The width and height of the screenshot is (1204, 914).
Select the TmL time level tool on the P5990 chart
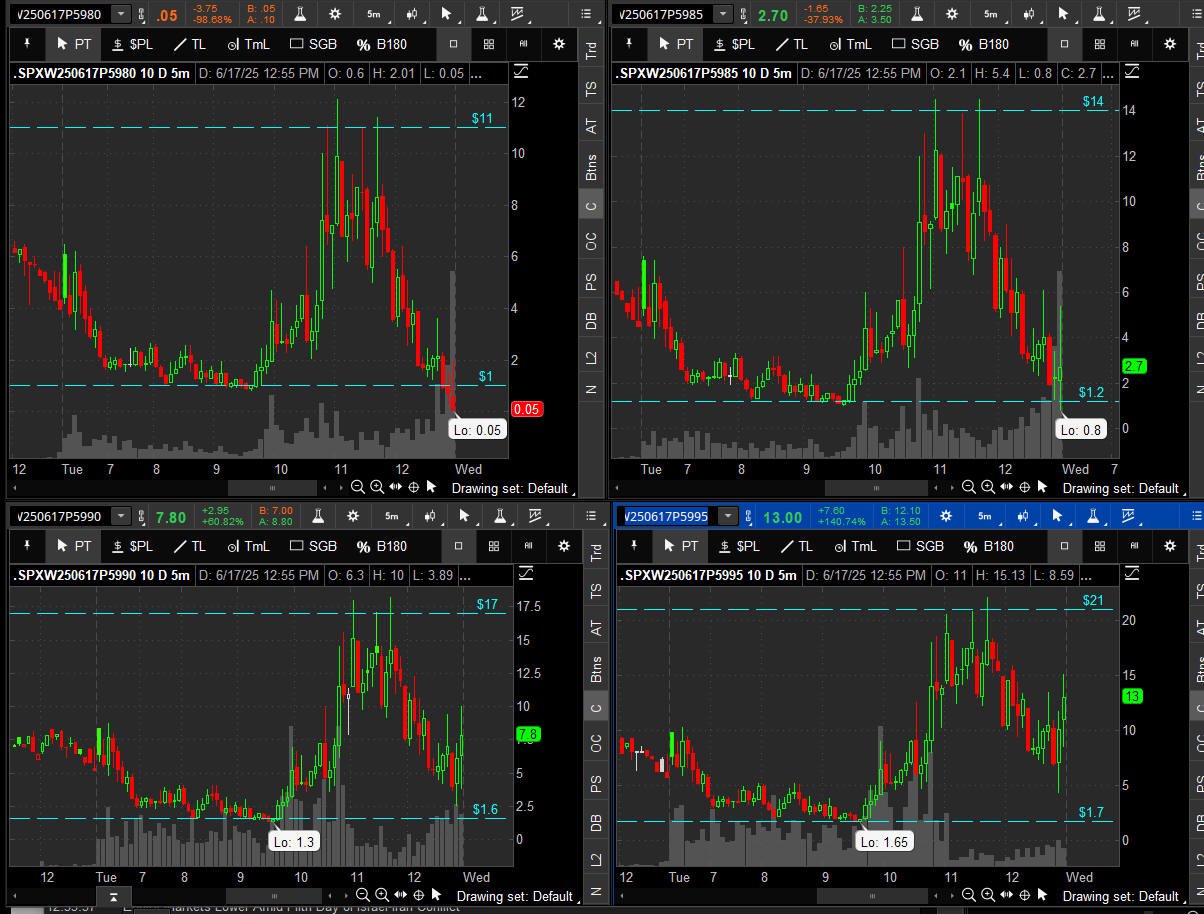tap(249, 546)
